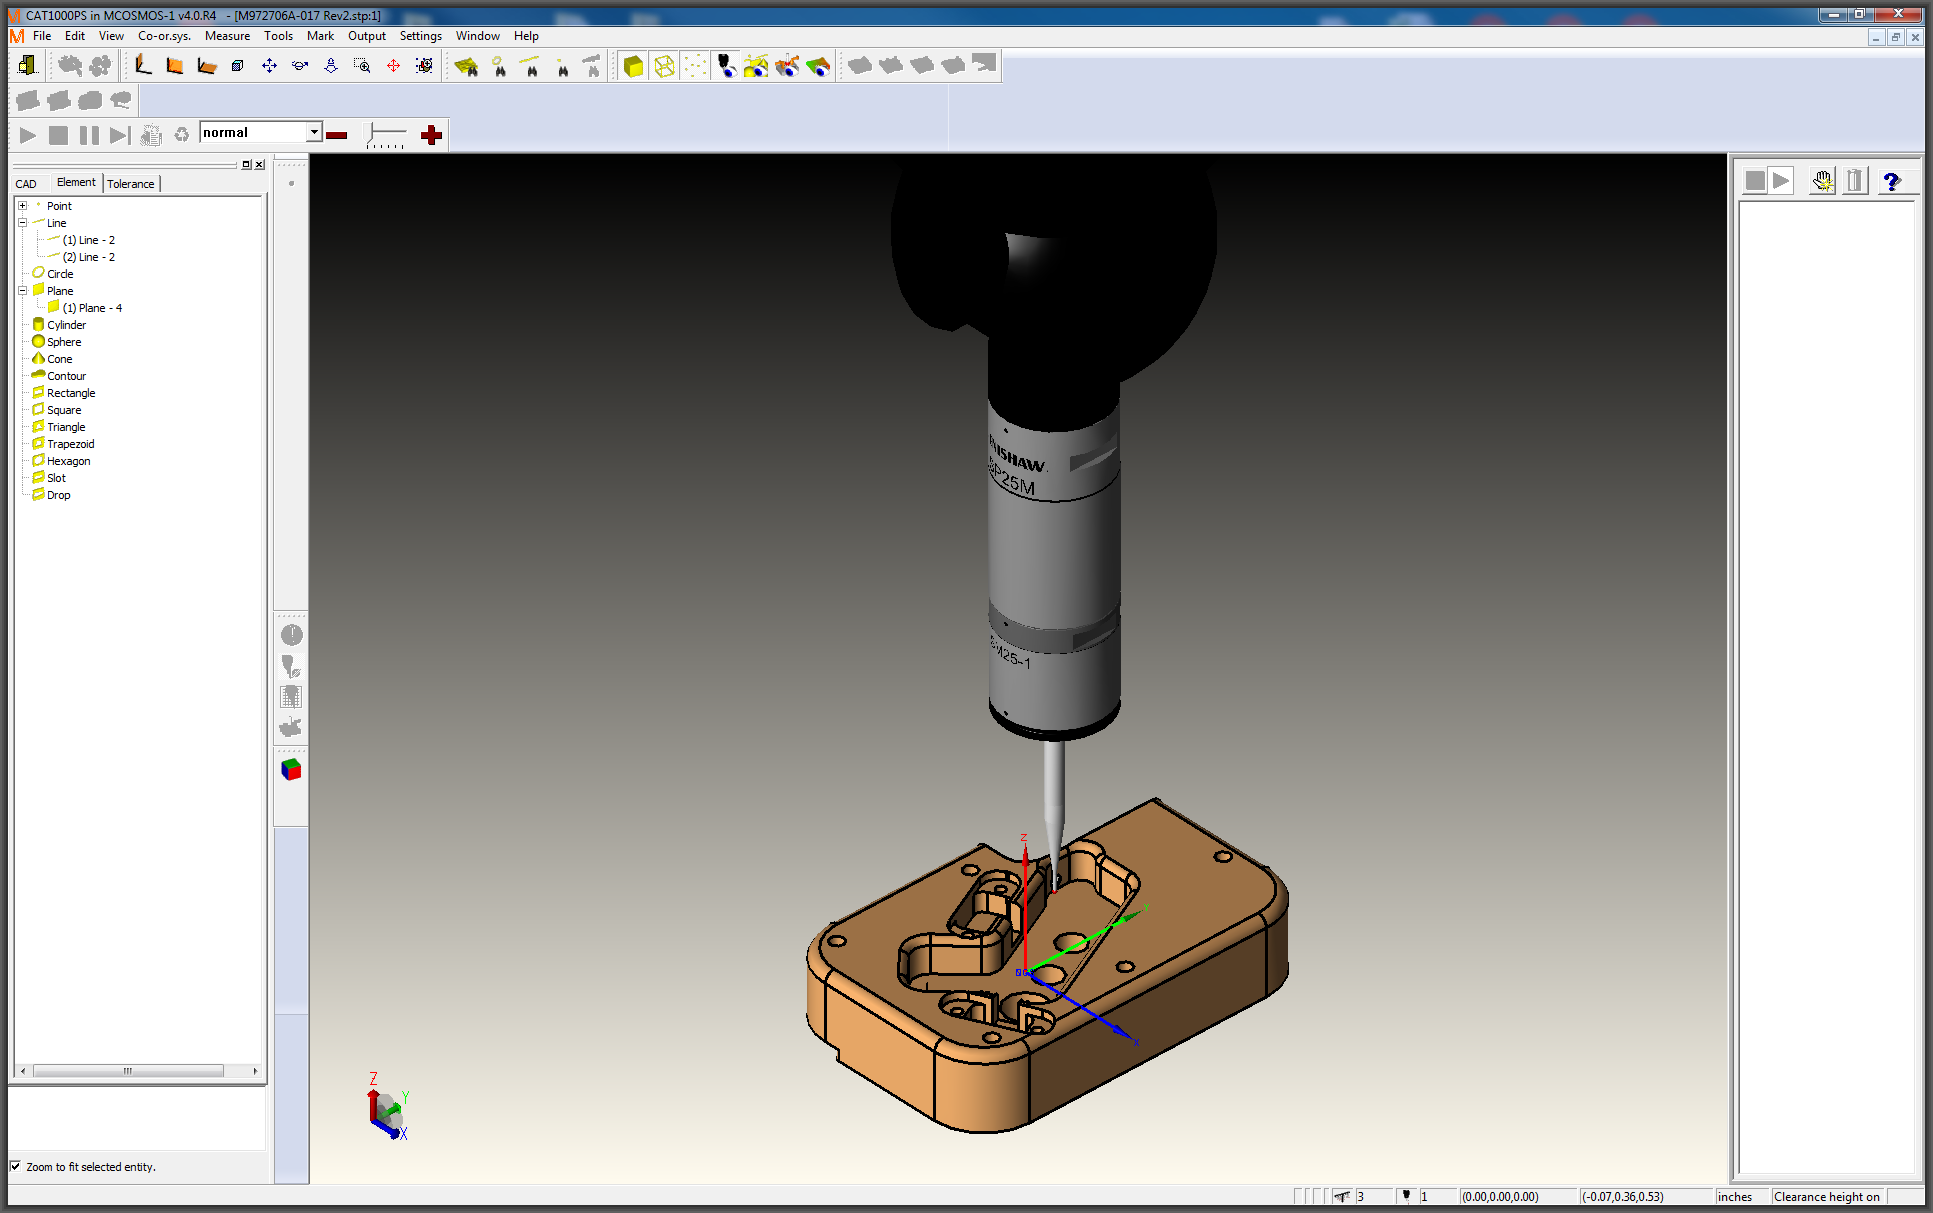Click the zoom to fit icon
1933x1213 pixels.
pos(424,66)
